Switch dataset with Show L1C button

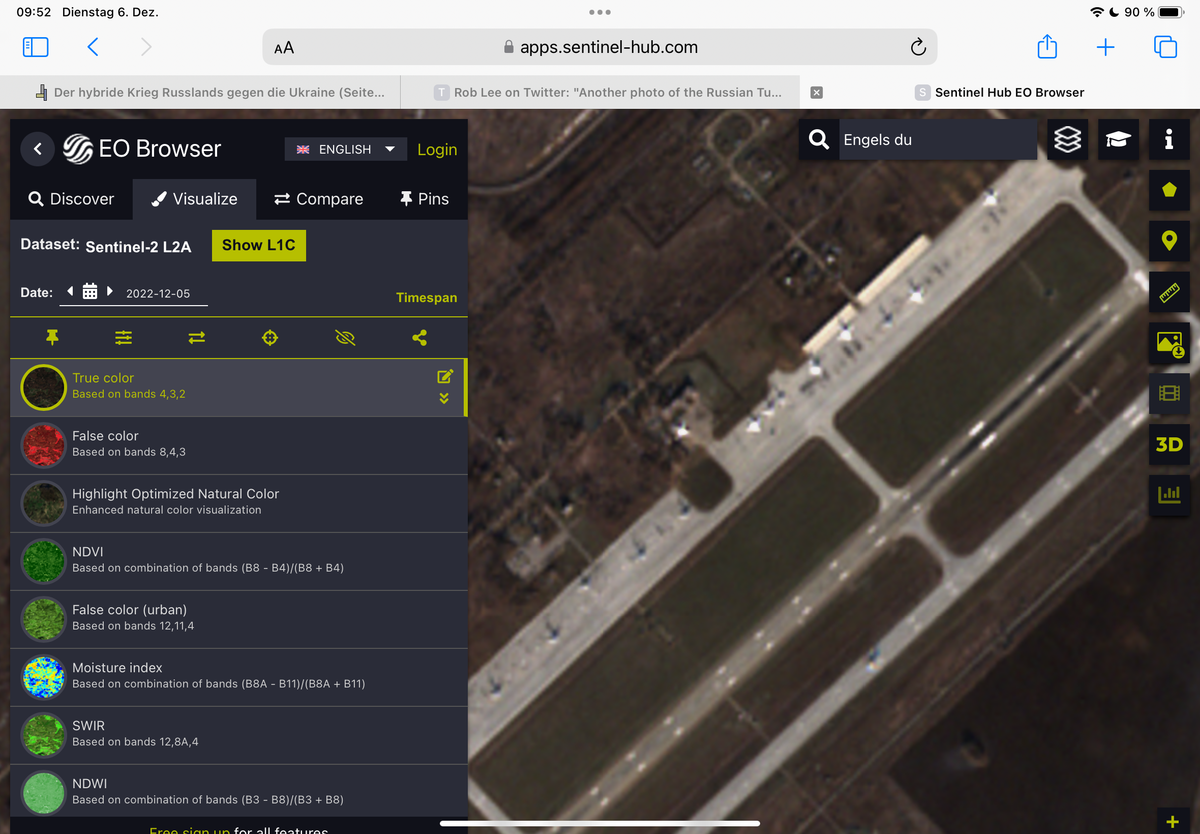259,245
